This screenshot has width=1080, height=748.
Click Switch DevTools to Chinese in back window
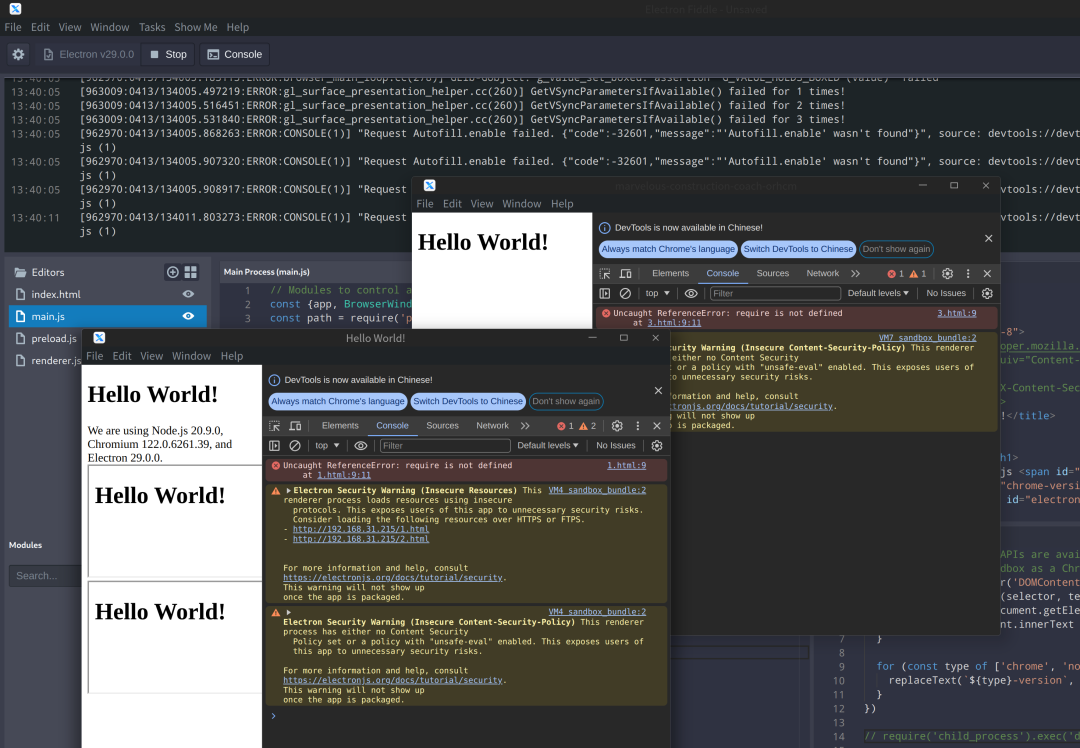(798, 249)
